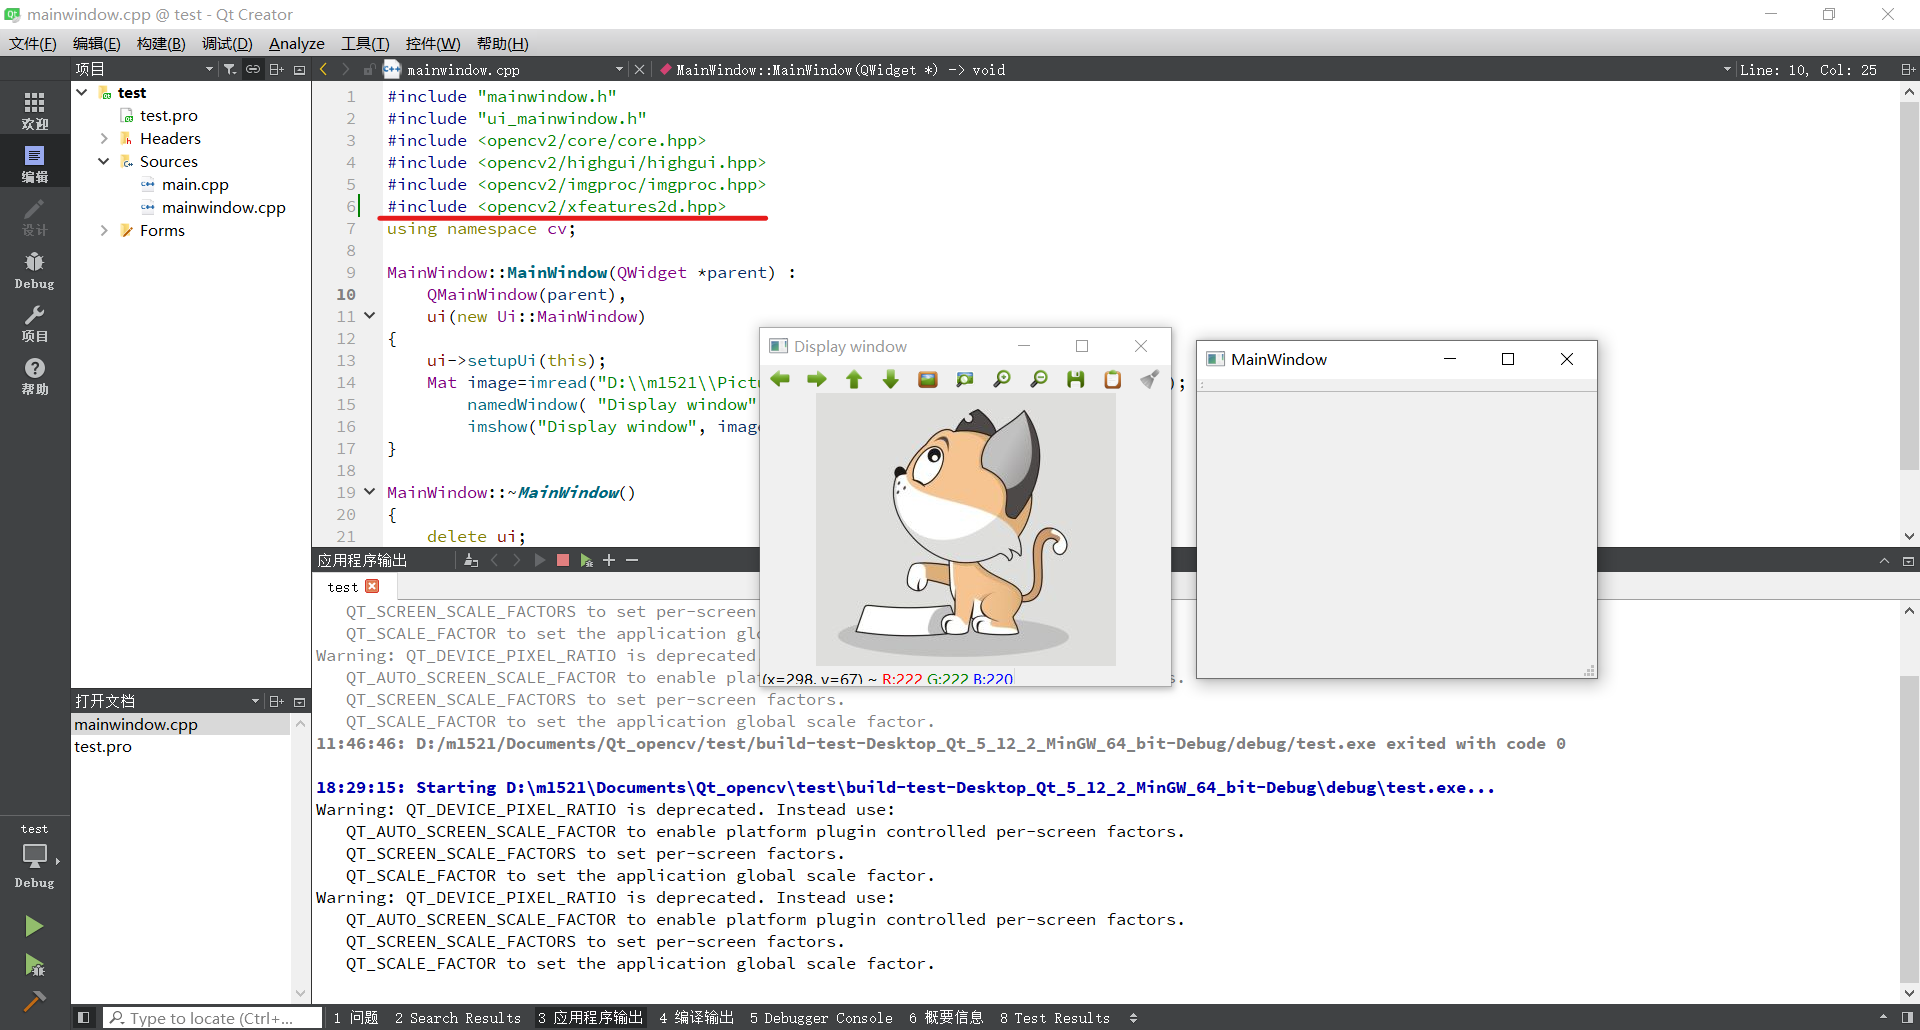The image size is (1920, 1030).
Task: Open the Help mode in sidebar
Action: 34,375
